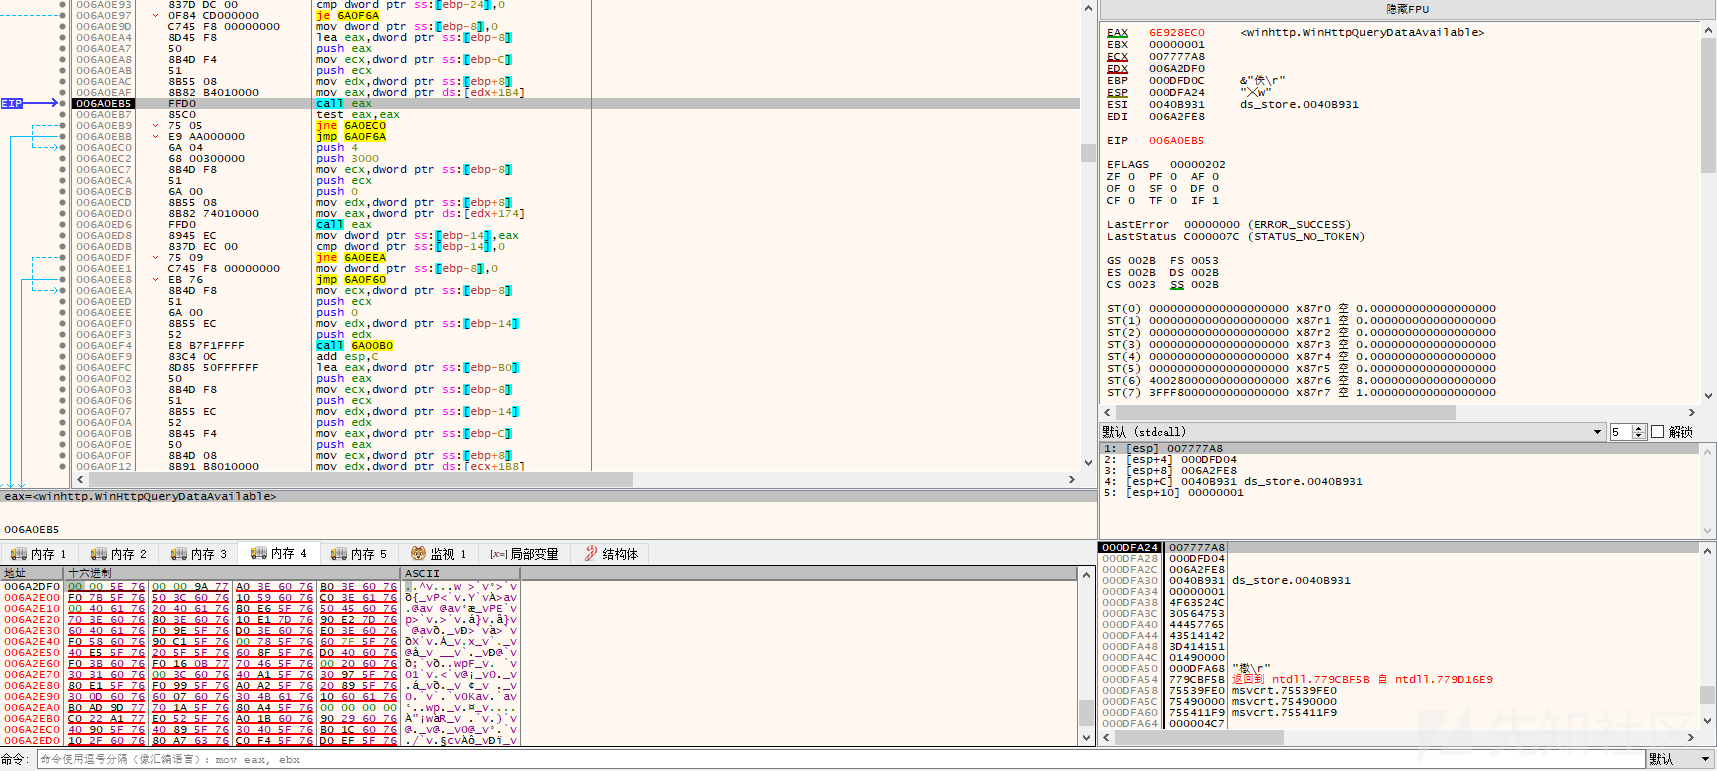Click stack pane scrollbar up arrow

point(1708,550)
